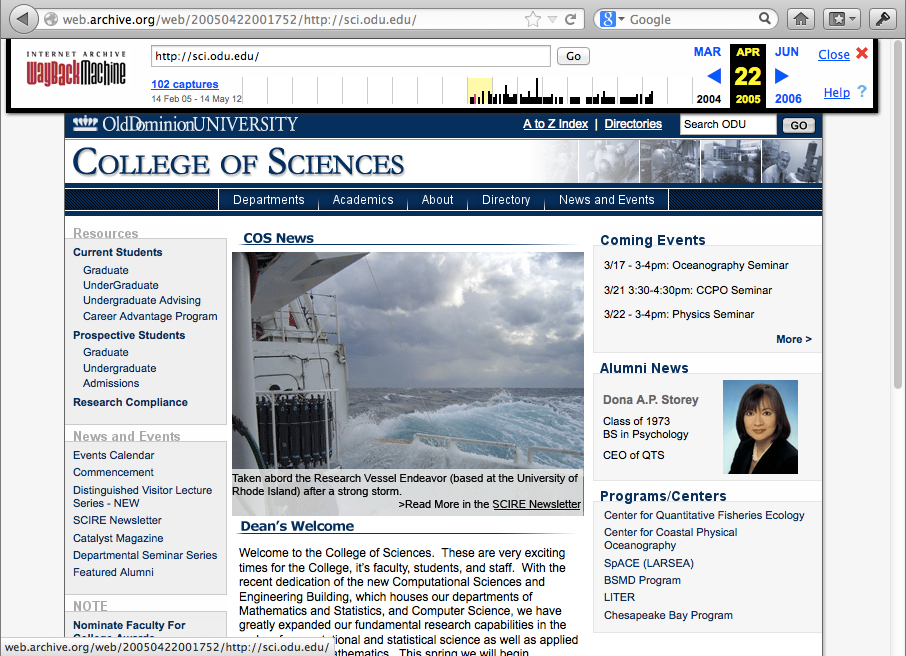Click the ODU search GO button
Viewport: 906px width, 656px height.
799,125
